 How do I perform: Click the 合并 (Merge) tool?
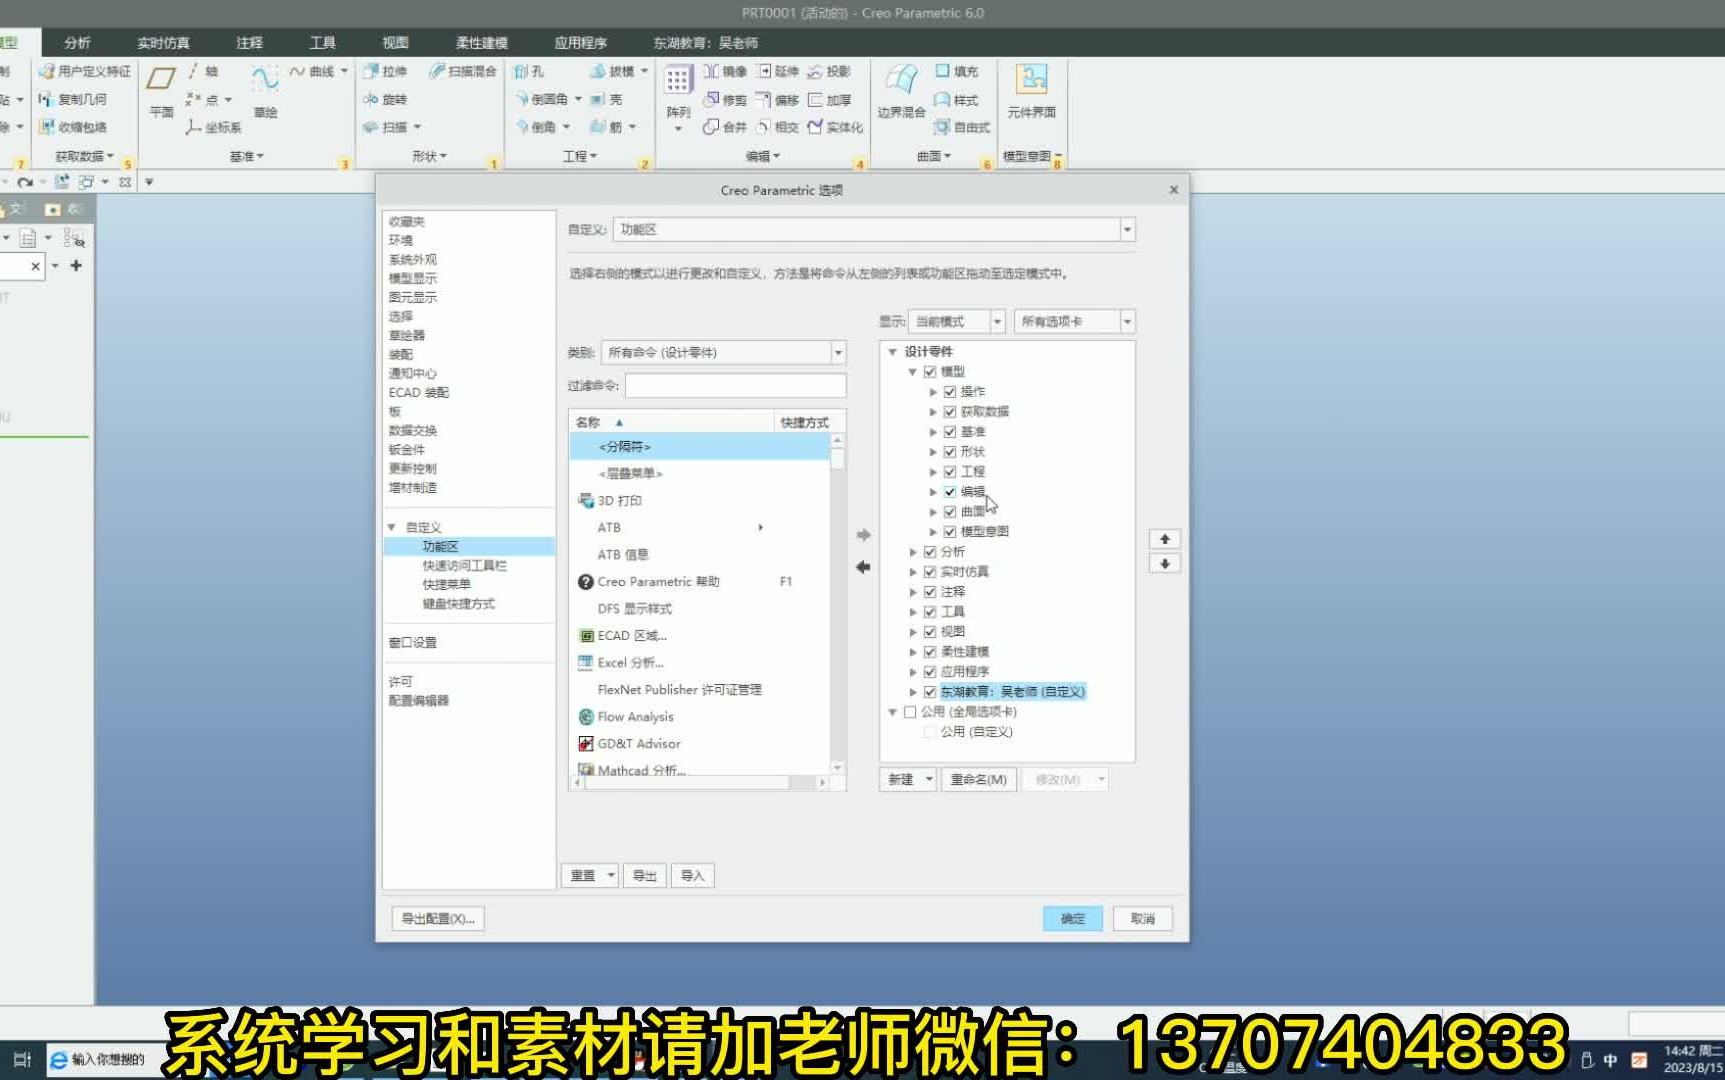tap(726, 127)
